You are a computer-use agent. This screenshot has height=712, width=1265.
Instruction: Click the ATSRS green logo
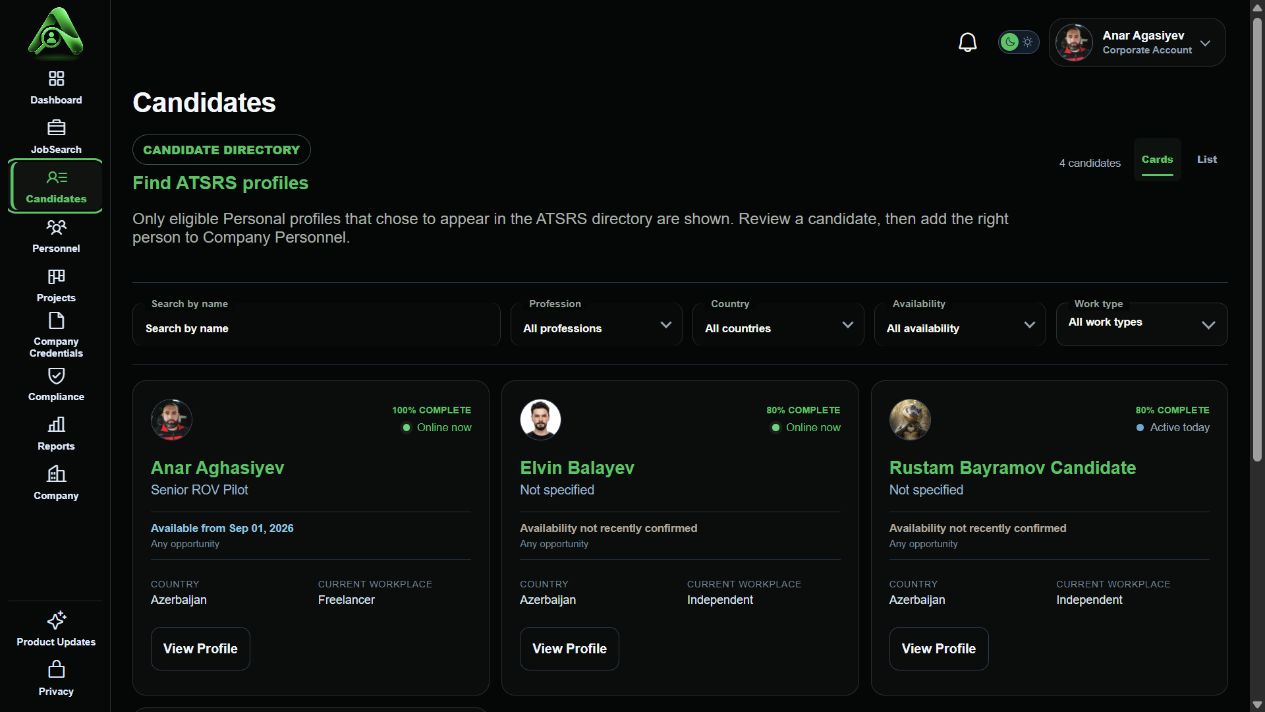coord(56,33)
